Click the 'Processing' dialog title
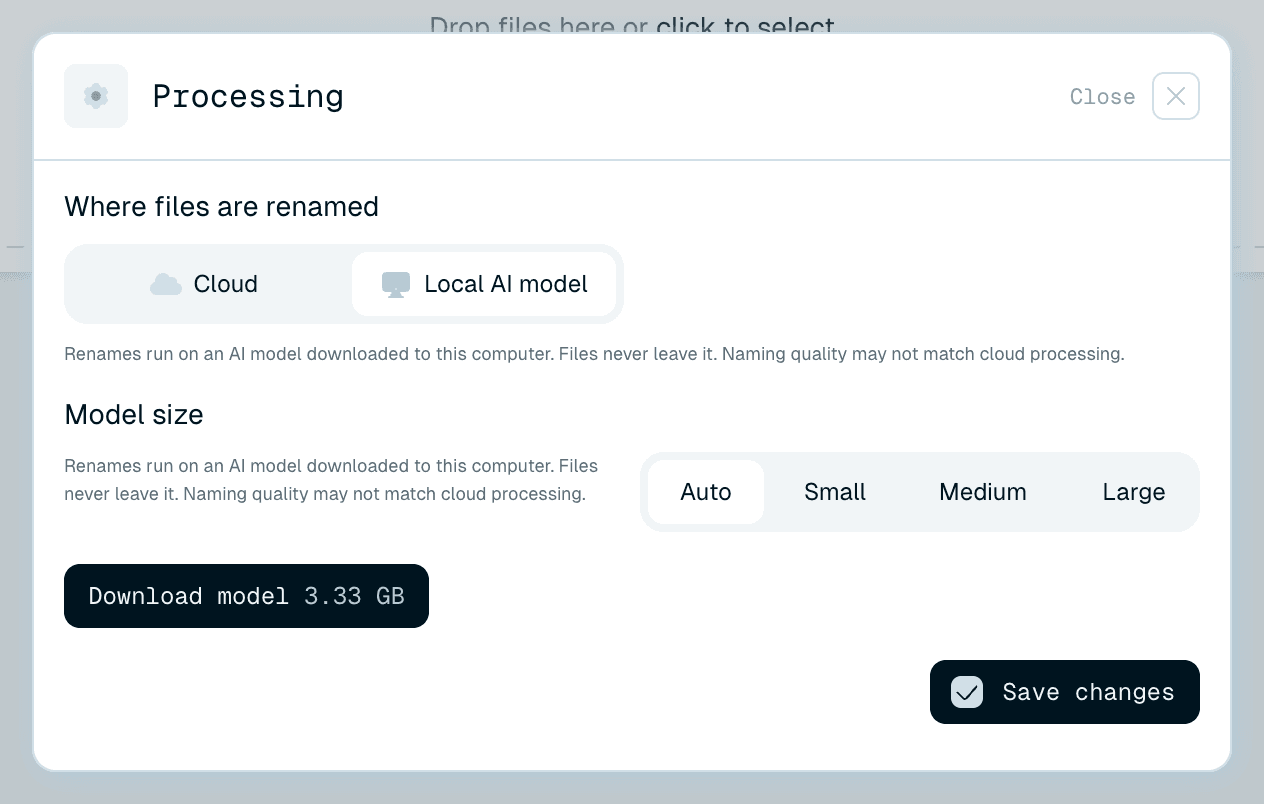The height and width of the screenshot is (804, 1264). point(248,96)
